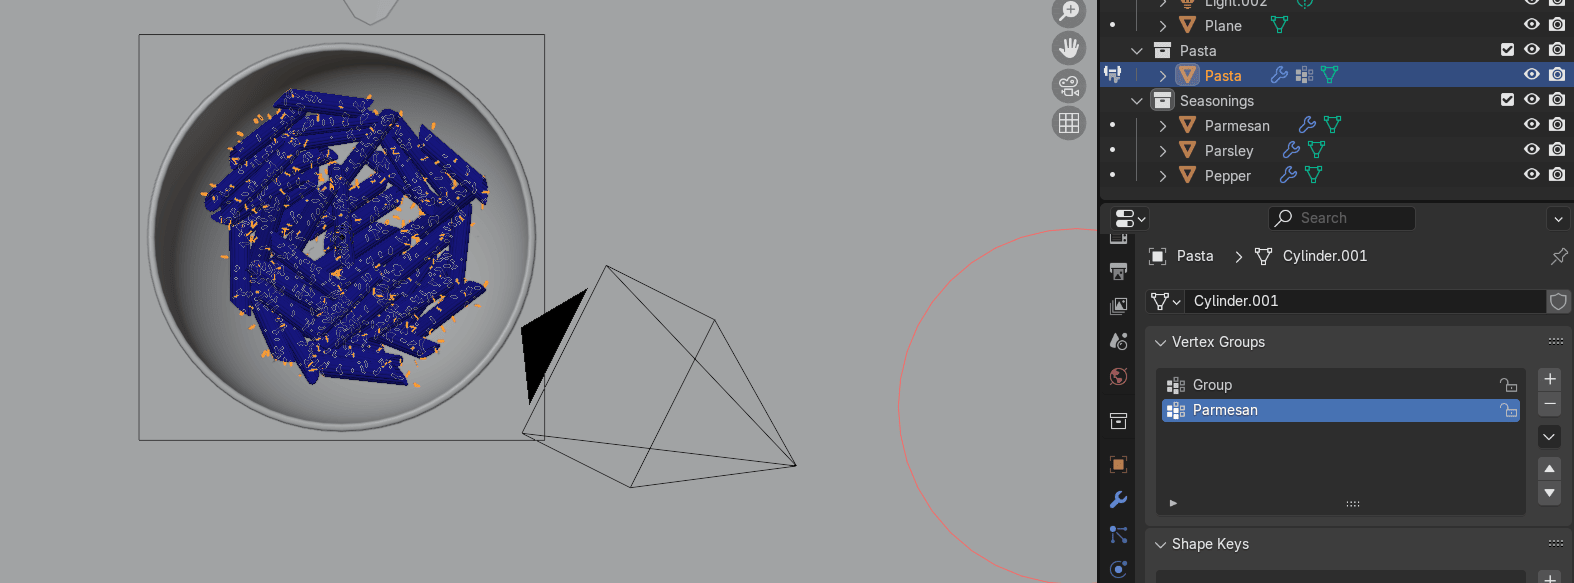Uncheck the Seasonings collection checkbox
1574x583 pixels.
point(1507,100)
